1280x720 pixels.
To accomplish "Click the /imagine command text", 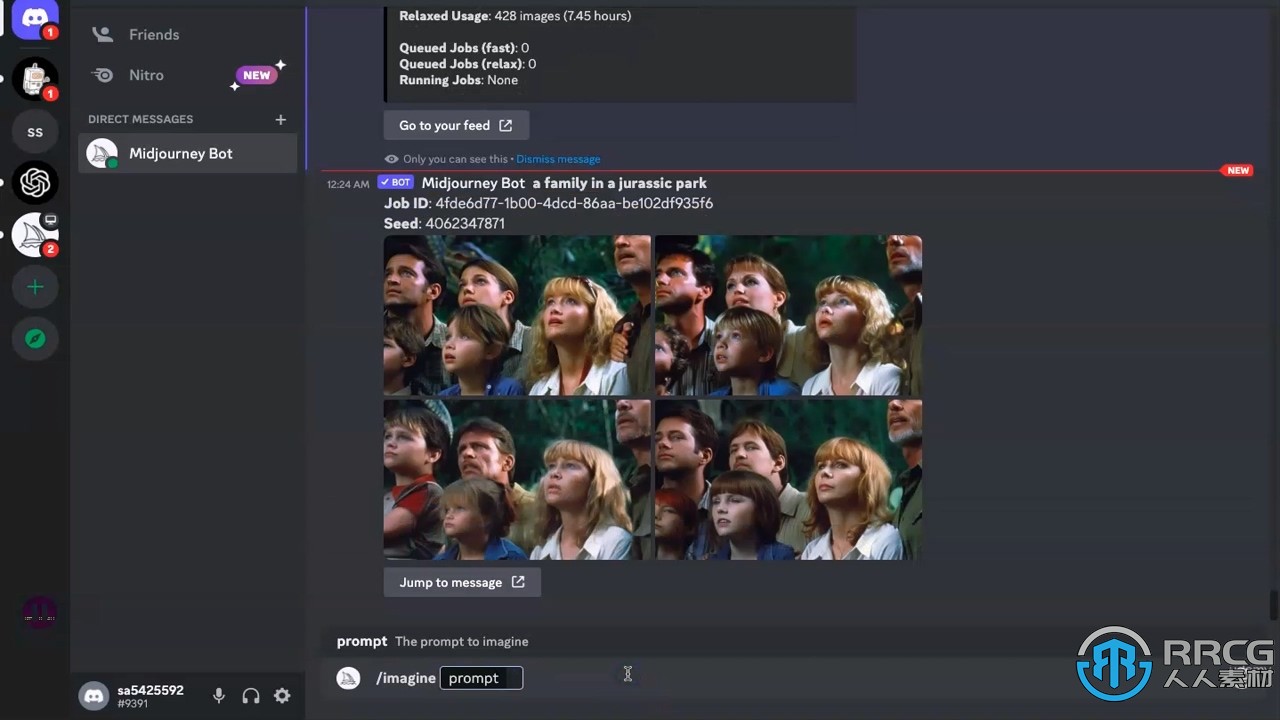I will 406,678.
